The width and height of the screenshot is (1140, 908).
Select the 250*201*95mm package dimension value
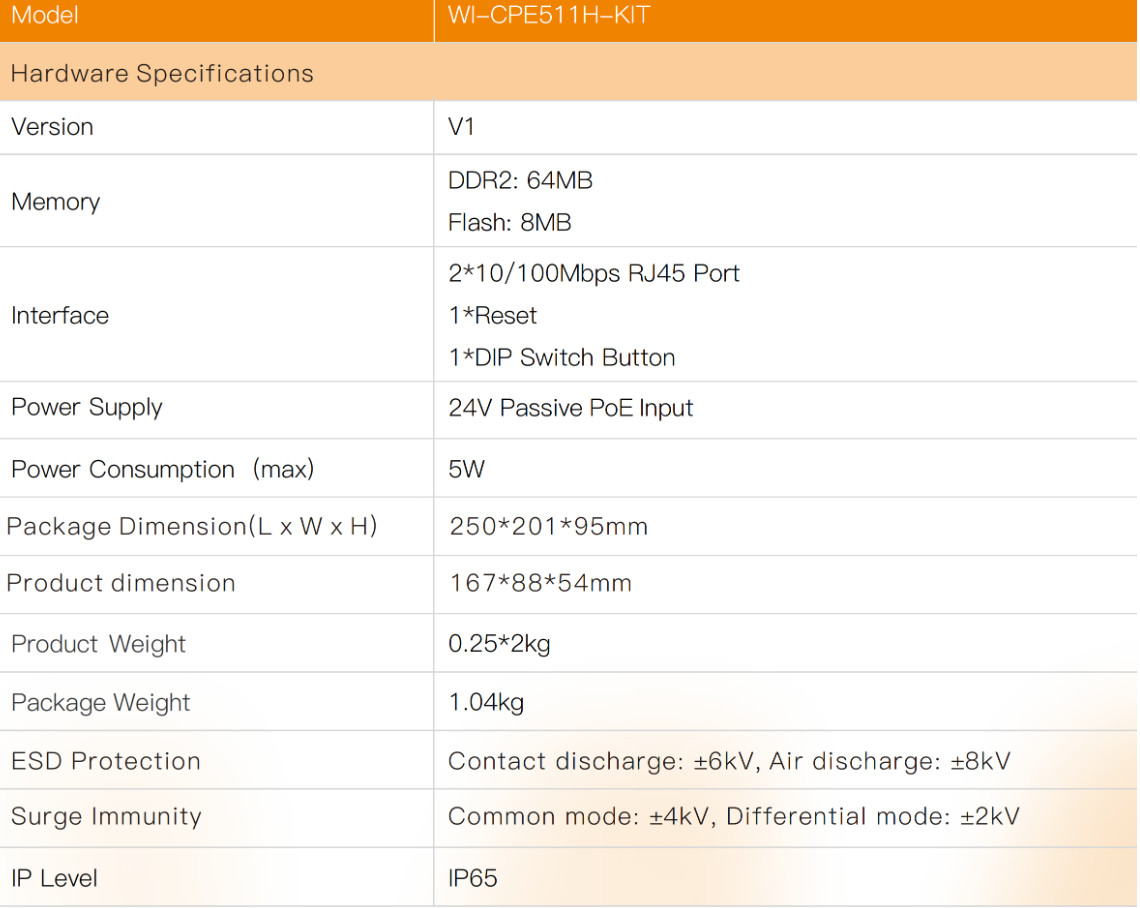click(548, 526)
